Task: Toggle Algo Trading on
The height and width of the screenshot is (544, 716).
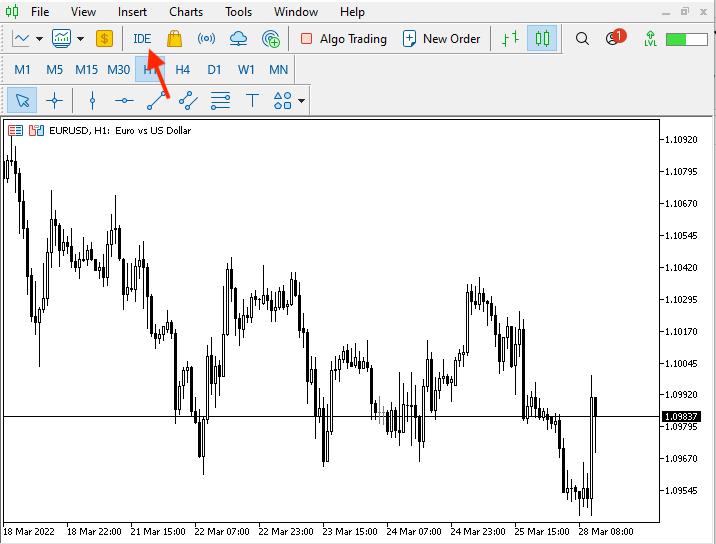Action: (x=343, y=39)
